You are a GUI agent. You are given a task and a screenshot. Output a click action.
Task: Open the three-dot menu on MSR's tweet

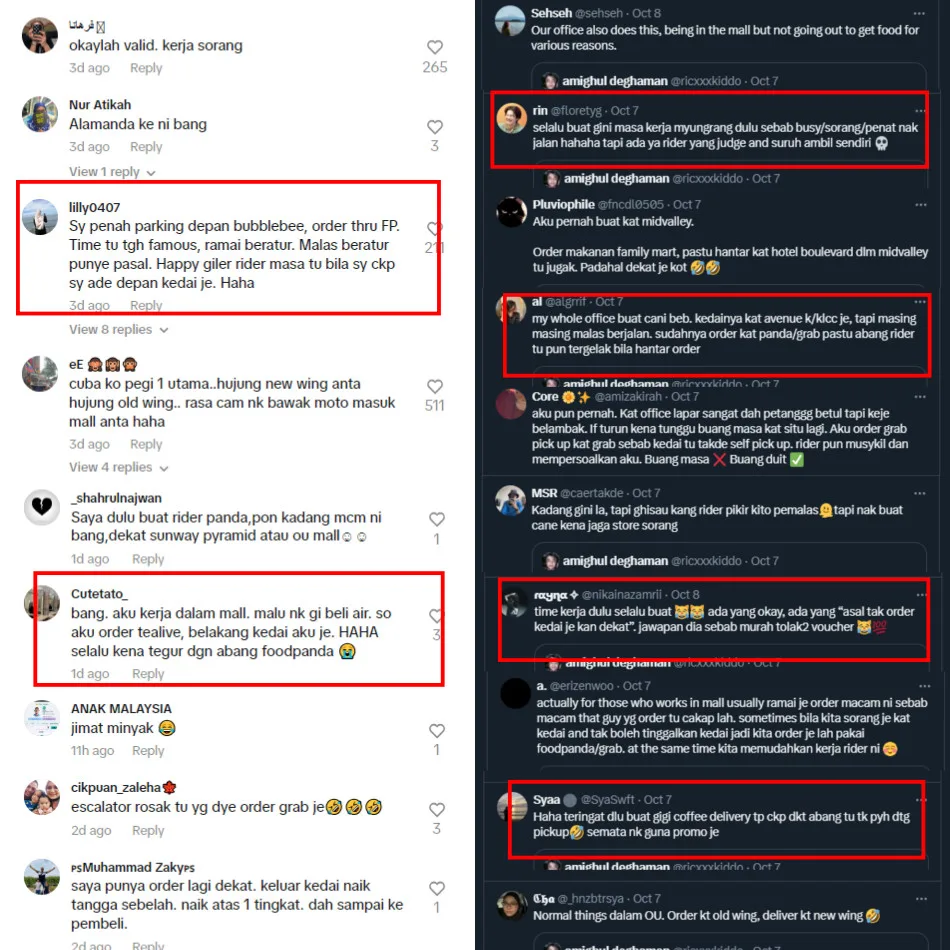920,493
